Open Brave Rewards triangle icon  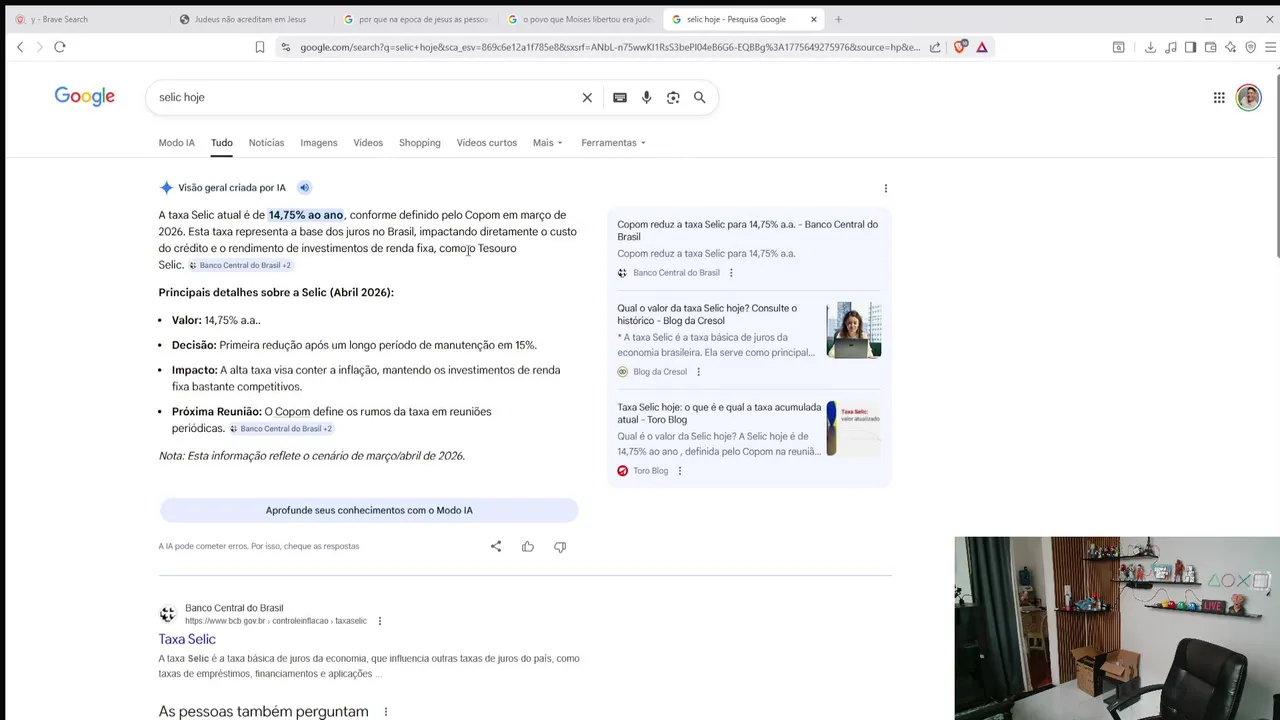(x=982, y=47)
